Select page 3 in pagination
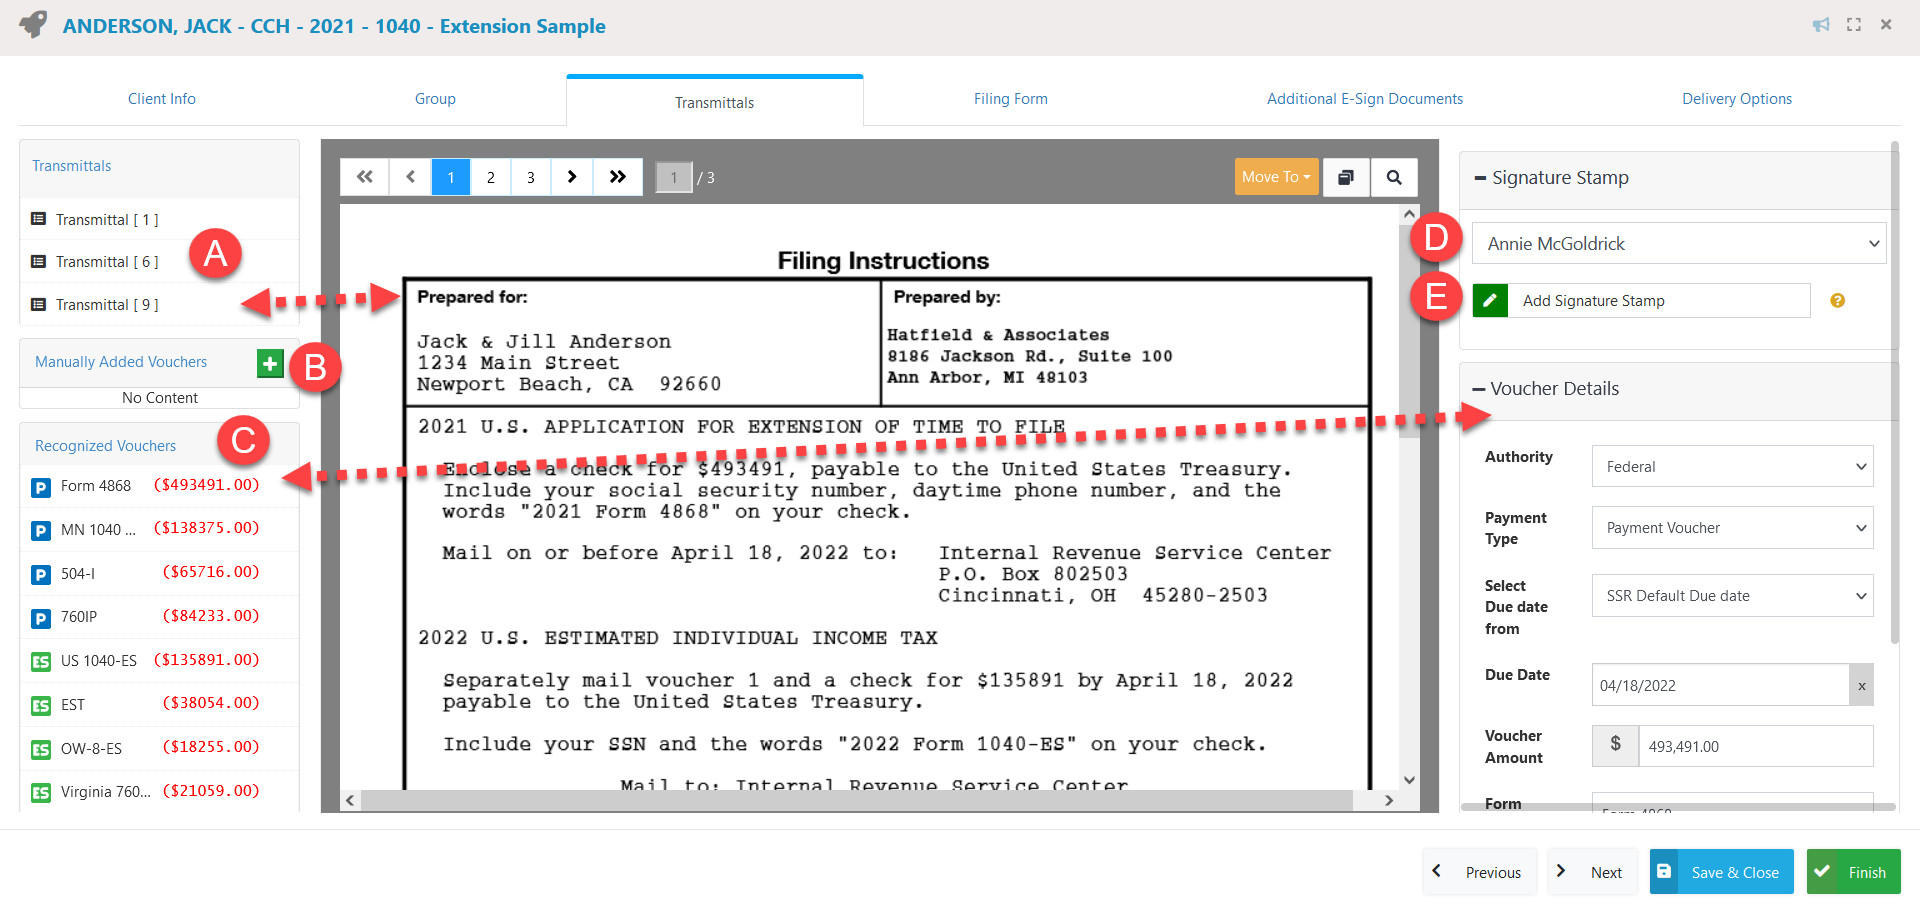The image size is (1920, 917). 531,177
